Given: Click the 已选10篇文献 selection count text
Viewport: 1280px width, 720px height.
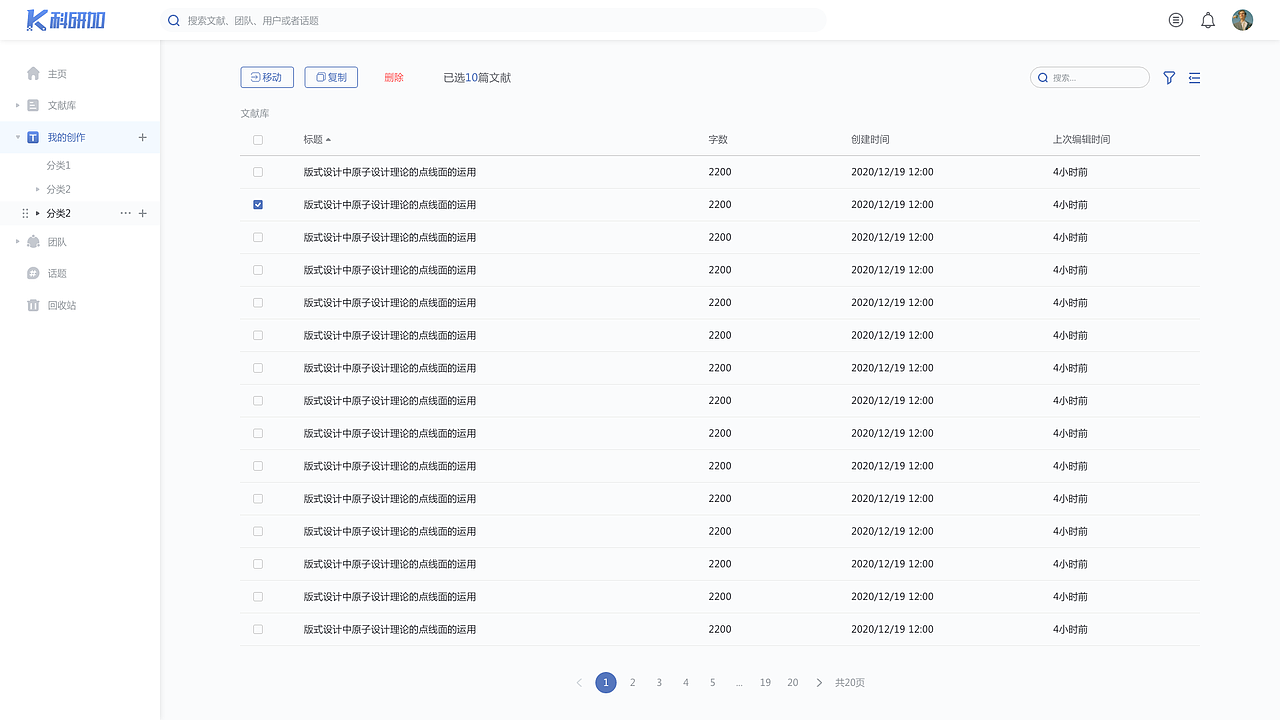Looking at the screenshot, I should (477, 77).
